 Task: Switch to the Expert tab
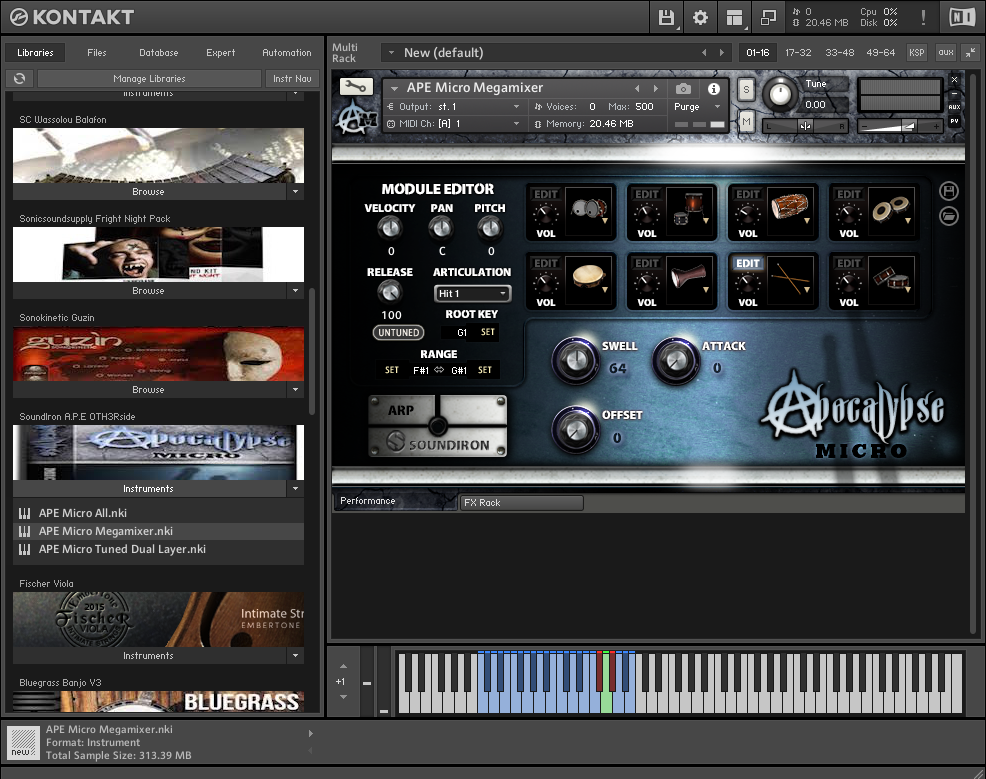[x=221, y=53]
